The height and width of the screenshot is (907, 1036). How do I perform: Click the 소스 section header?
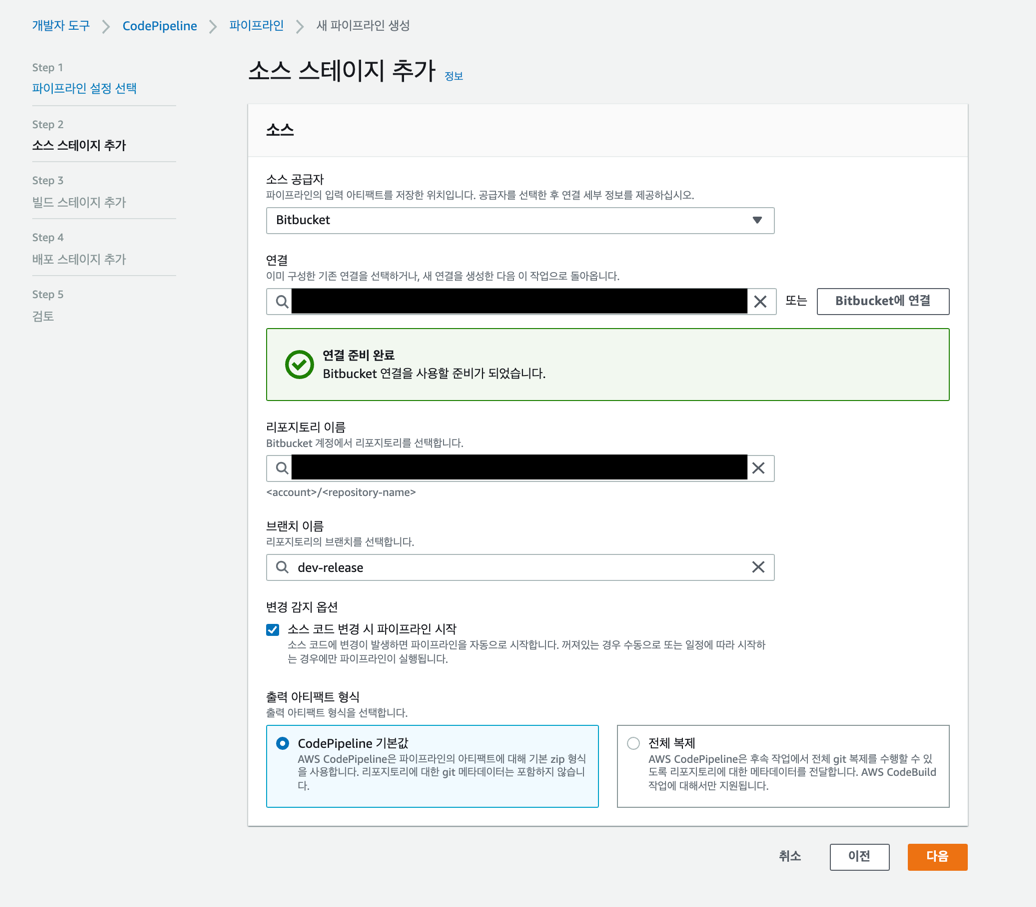coord(279,130)
